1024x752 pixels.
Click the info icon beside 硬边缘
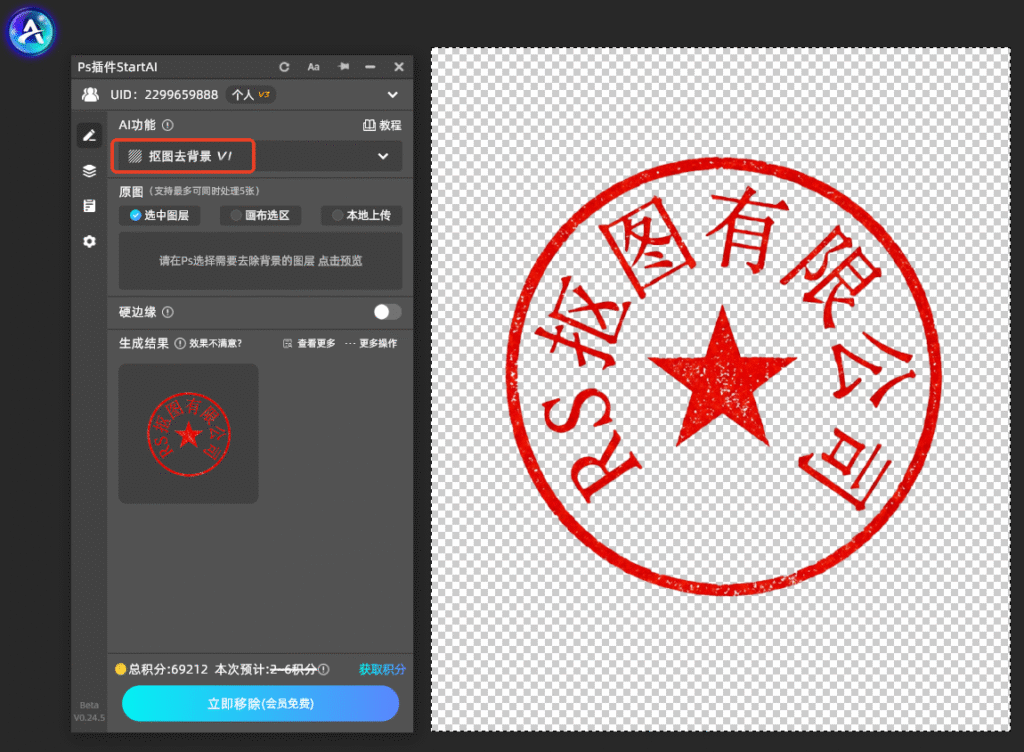point(168,312)
